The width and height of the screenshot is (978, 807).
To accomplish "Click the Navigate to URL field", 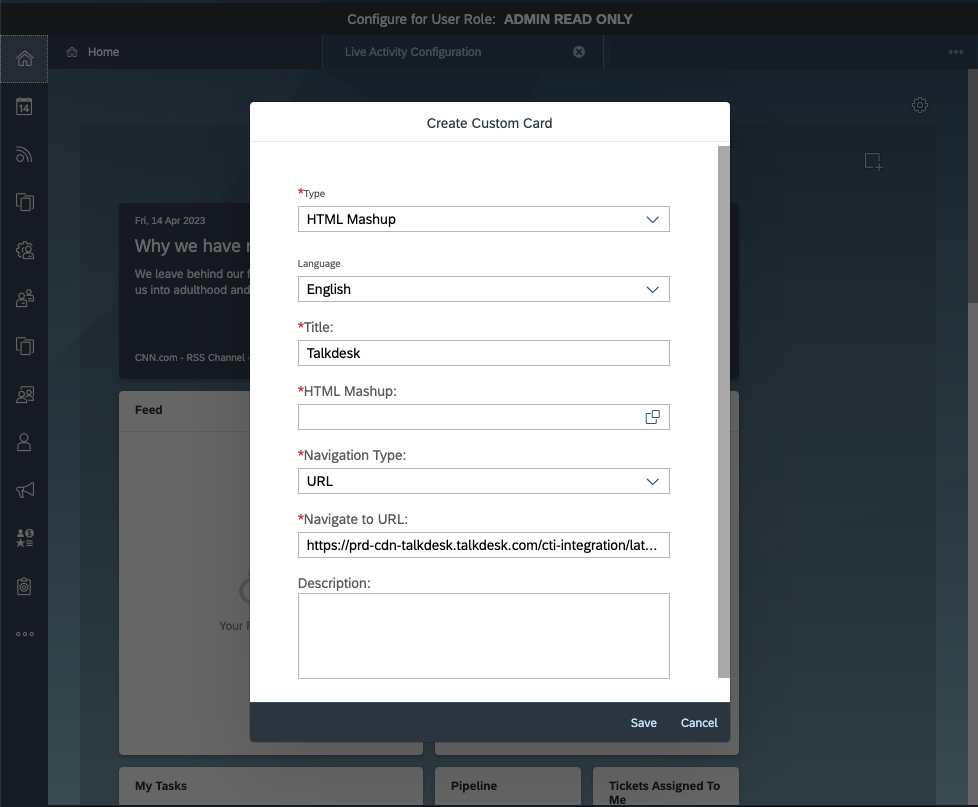I will [x=483, y=545].
